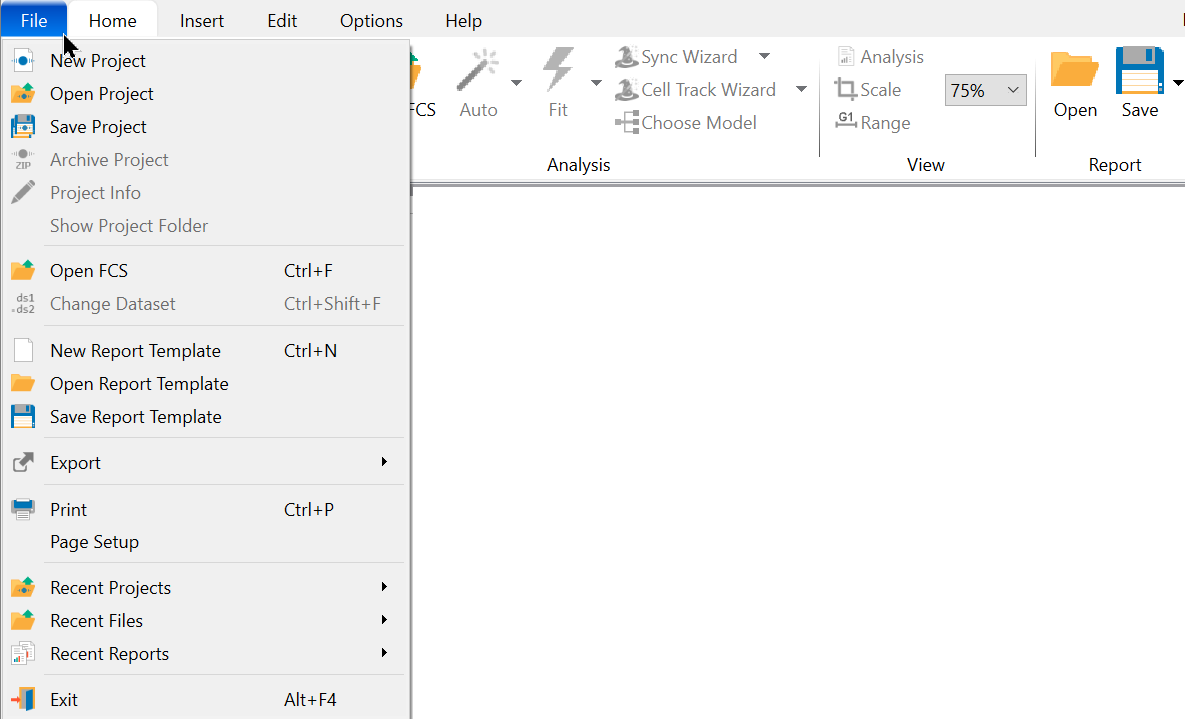
Task: Open the Sync Wizard dropdown arrow
Action: click(x=764, y=57)
